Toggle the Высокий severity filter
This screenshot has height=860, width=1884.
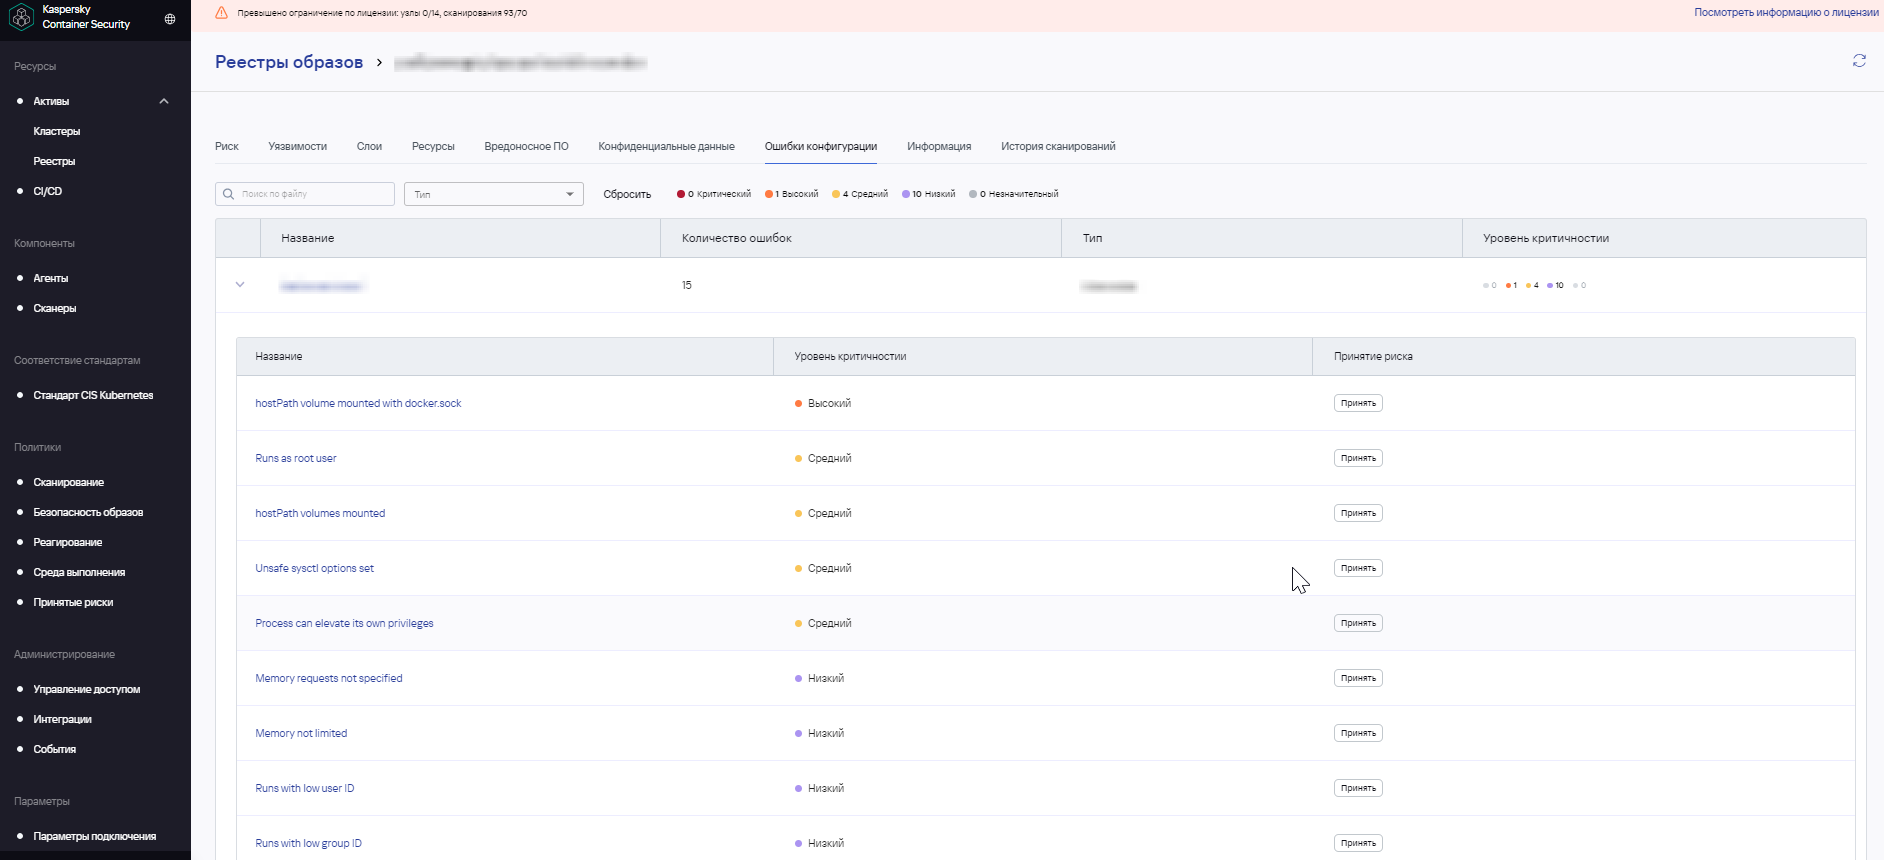[x=792, y=194]
